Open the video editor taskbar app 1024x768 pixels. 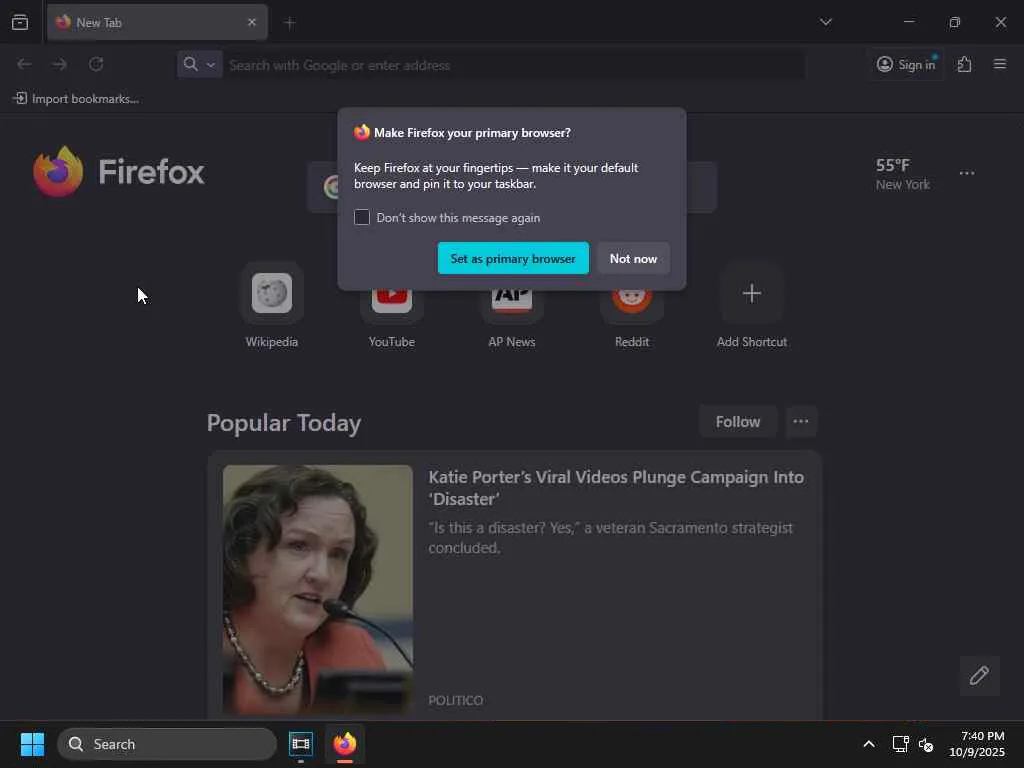coord(301,744)
